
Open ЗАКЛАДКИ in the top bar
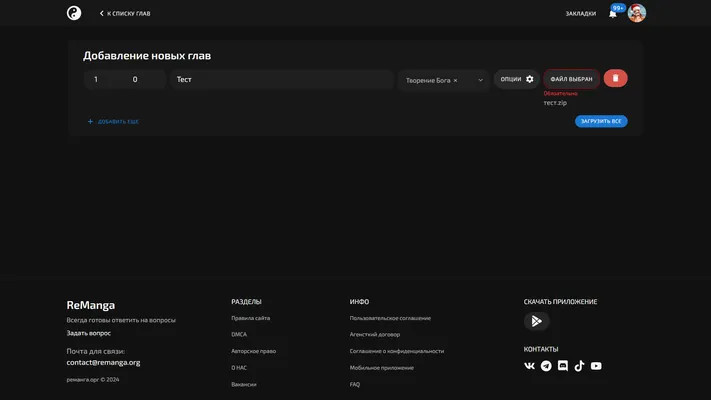click(580, 14)
